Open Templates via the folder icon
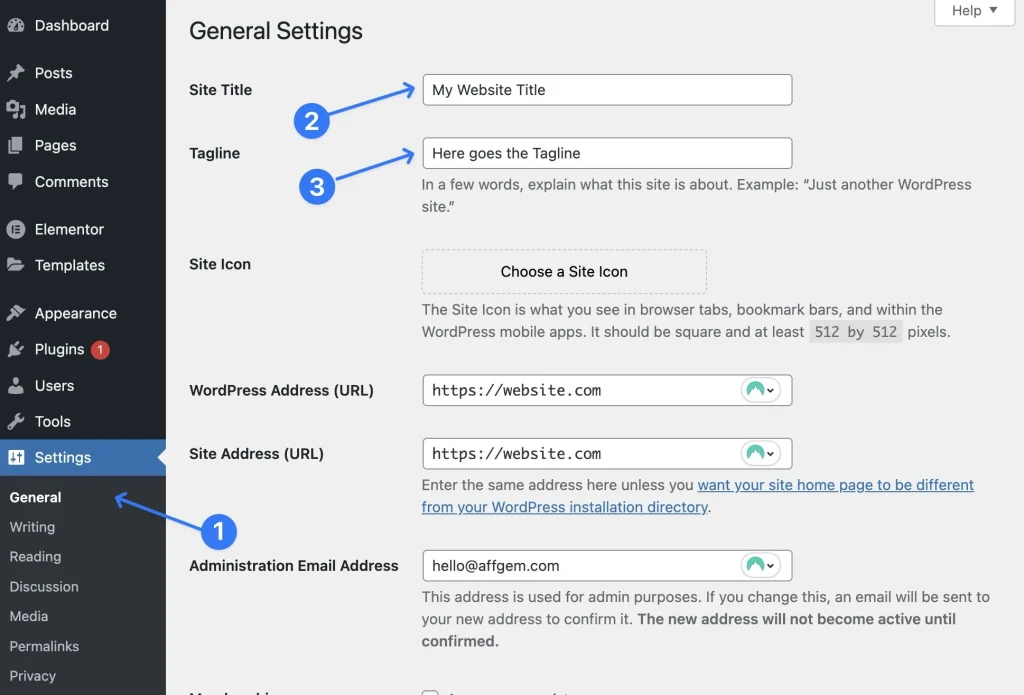Viewport: 1024px width, 695px height. click(x=16, y=265)
